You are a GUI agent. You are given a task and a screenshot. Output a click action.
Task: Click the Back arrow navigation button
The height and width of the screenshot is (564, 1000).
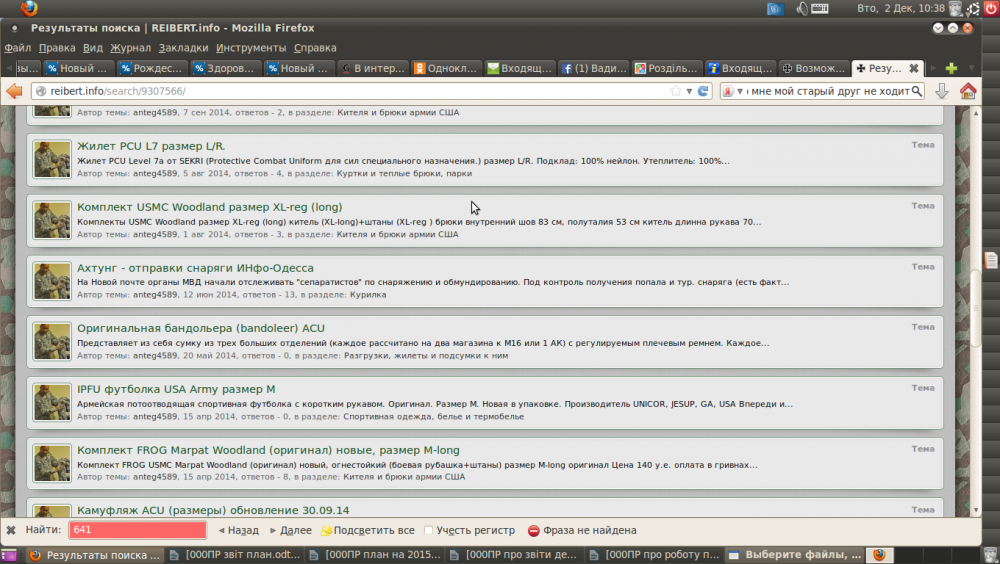pos(14,91)
